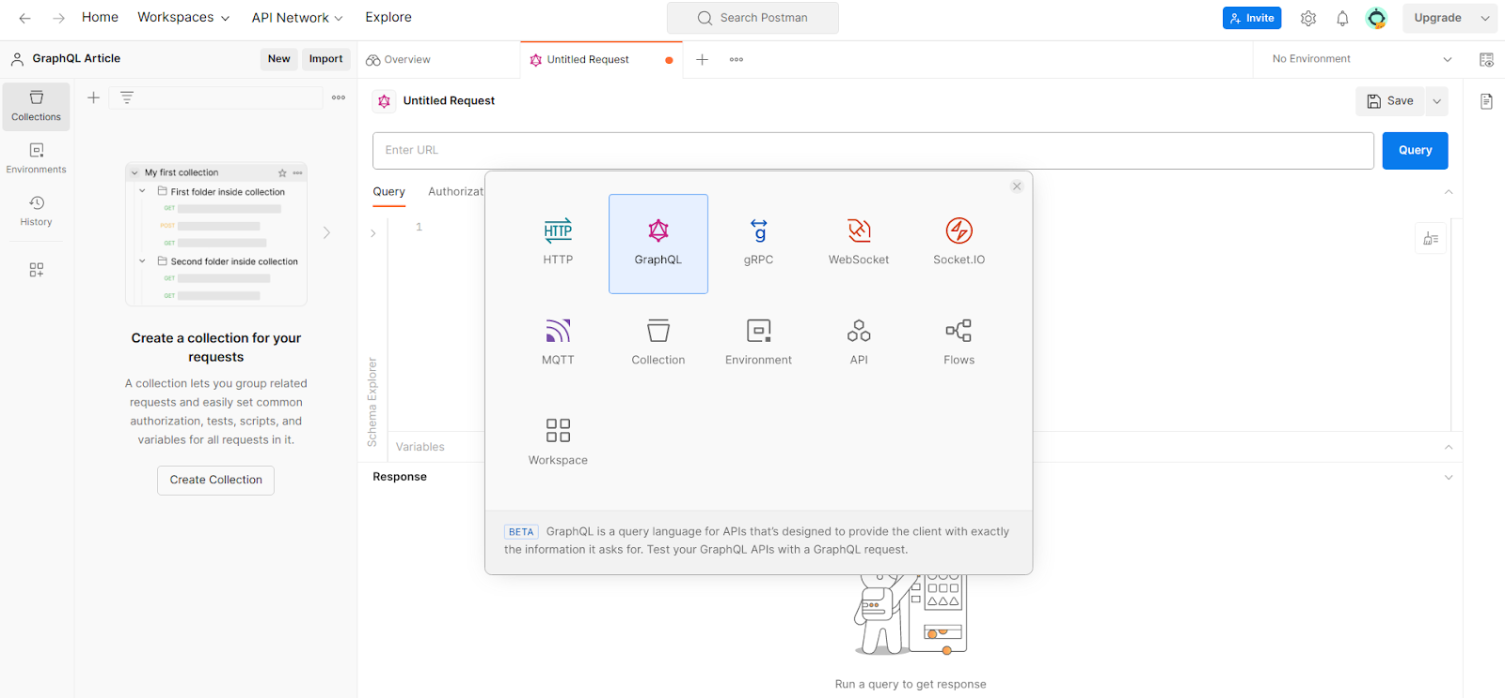Run the request with the Query button

pyautogui.click(x=1415, y=150)
